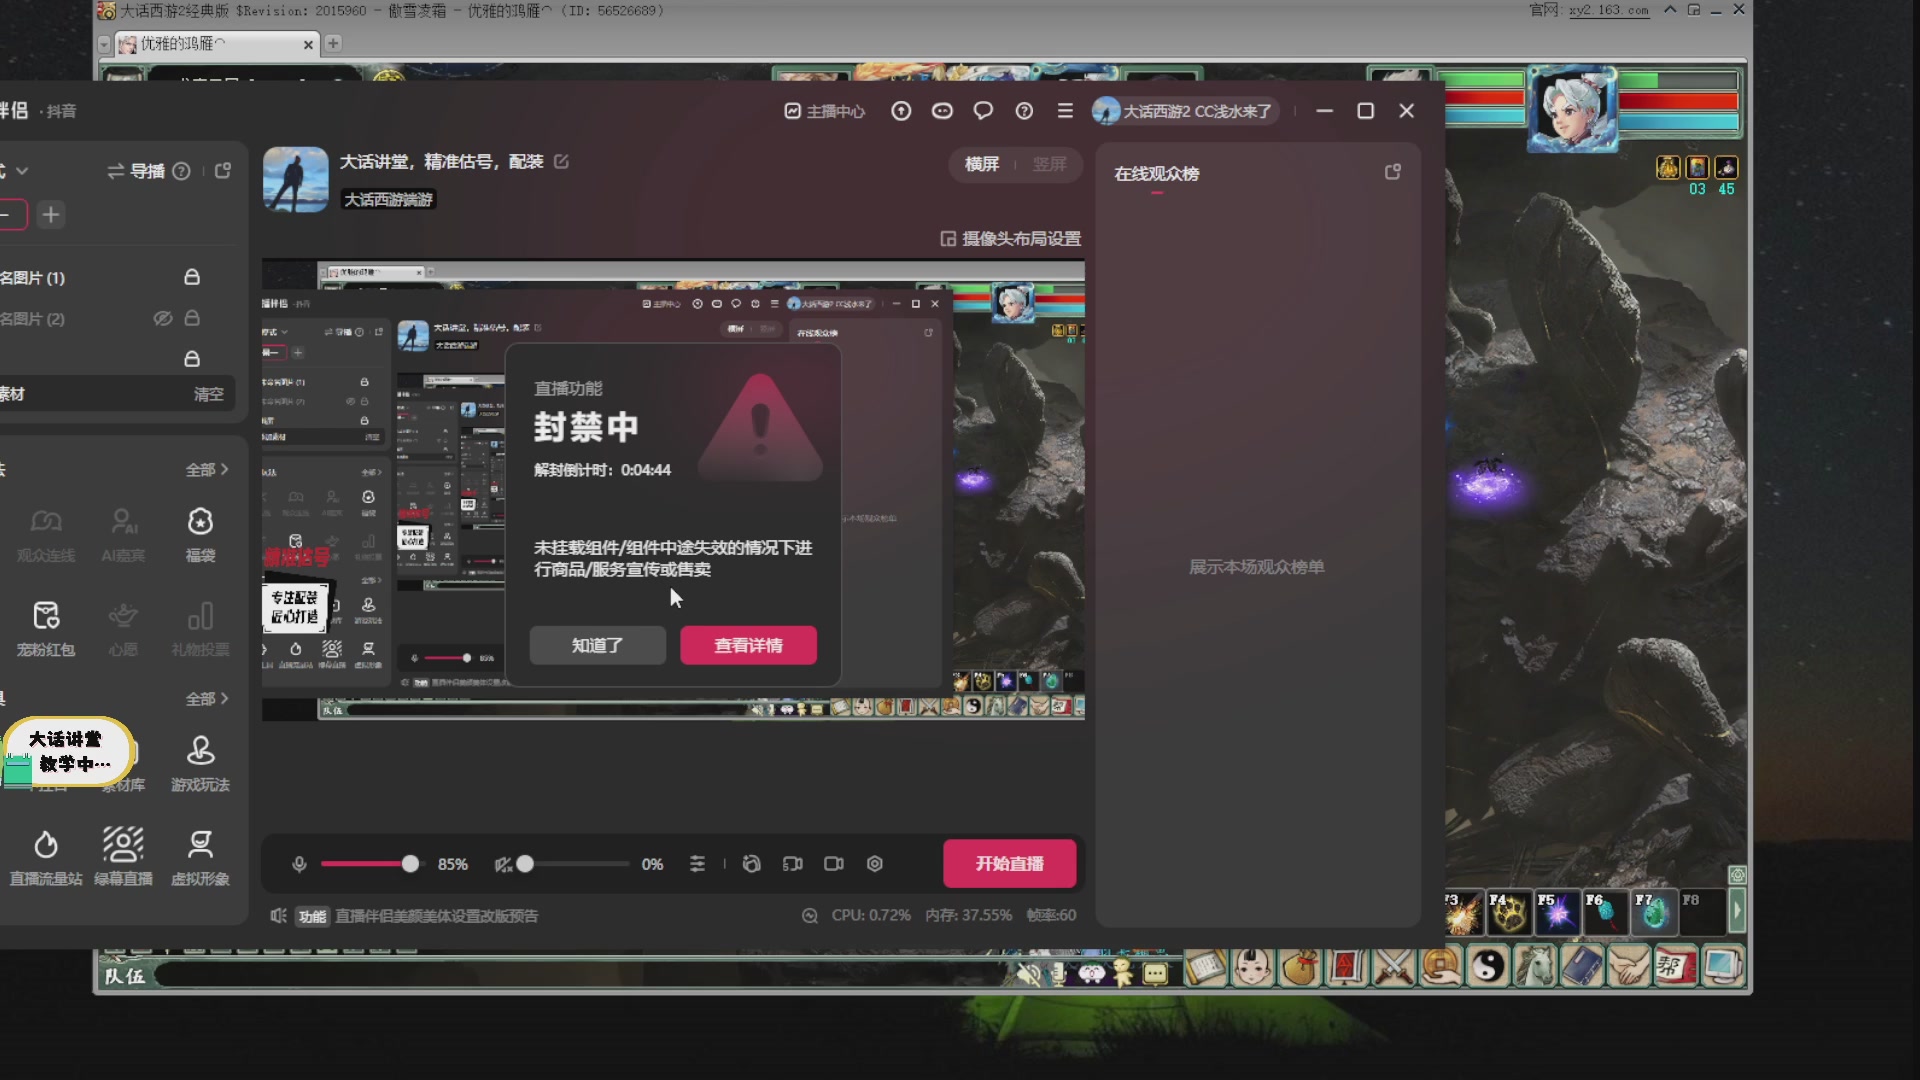The image size is (1920, 1080).
Task: Show the hidden 图片 (2) source
Action: coord(163,318)
